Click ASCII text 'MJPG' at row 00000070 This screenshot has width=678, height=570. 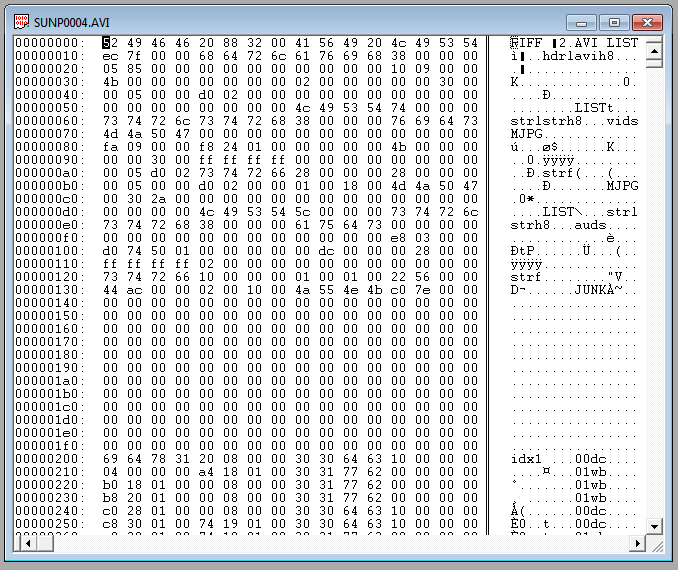pos(526,133)
